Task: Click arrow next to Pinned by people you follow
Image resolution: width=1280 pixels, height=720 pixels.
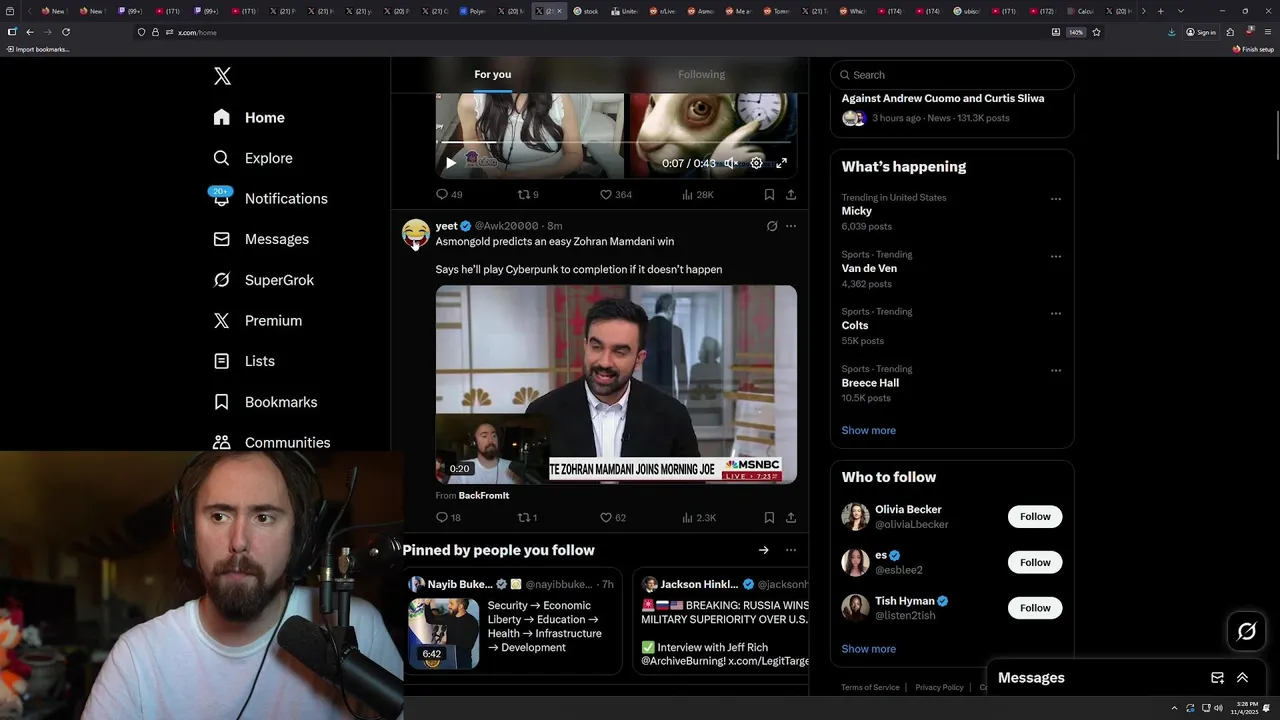Action: click(x=763, y=550)
